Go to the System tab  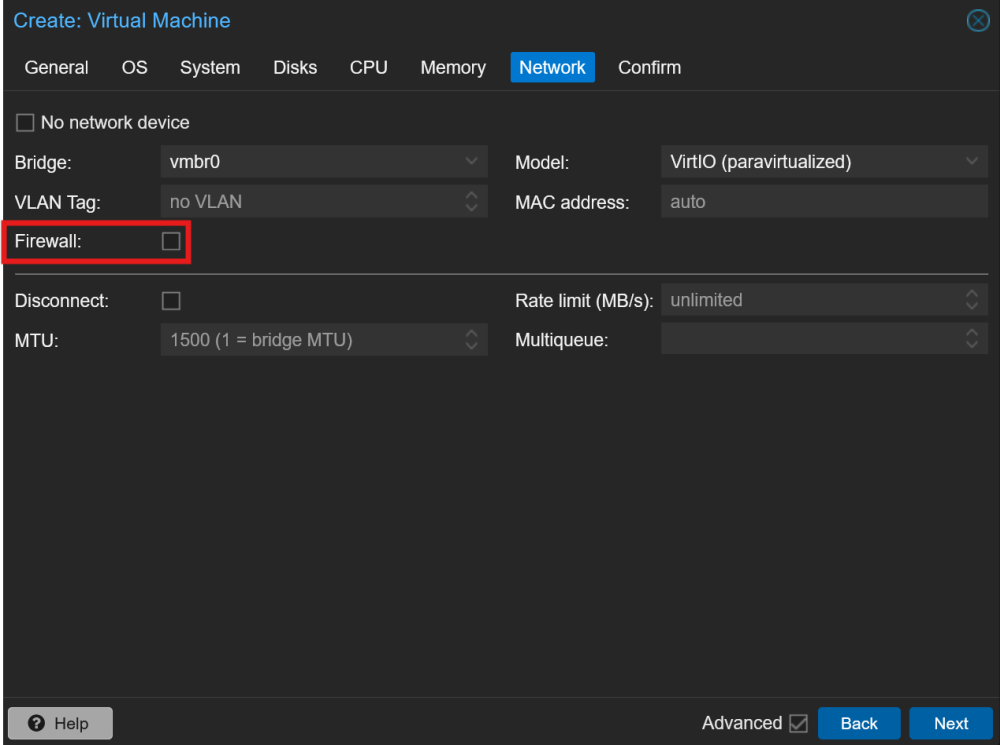pos(210,68)
